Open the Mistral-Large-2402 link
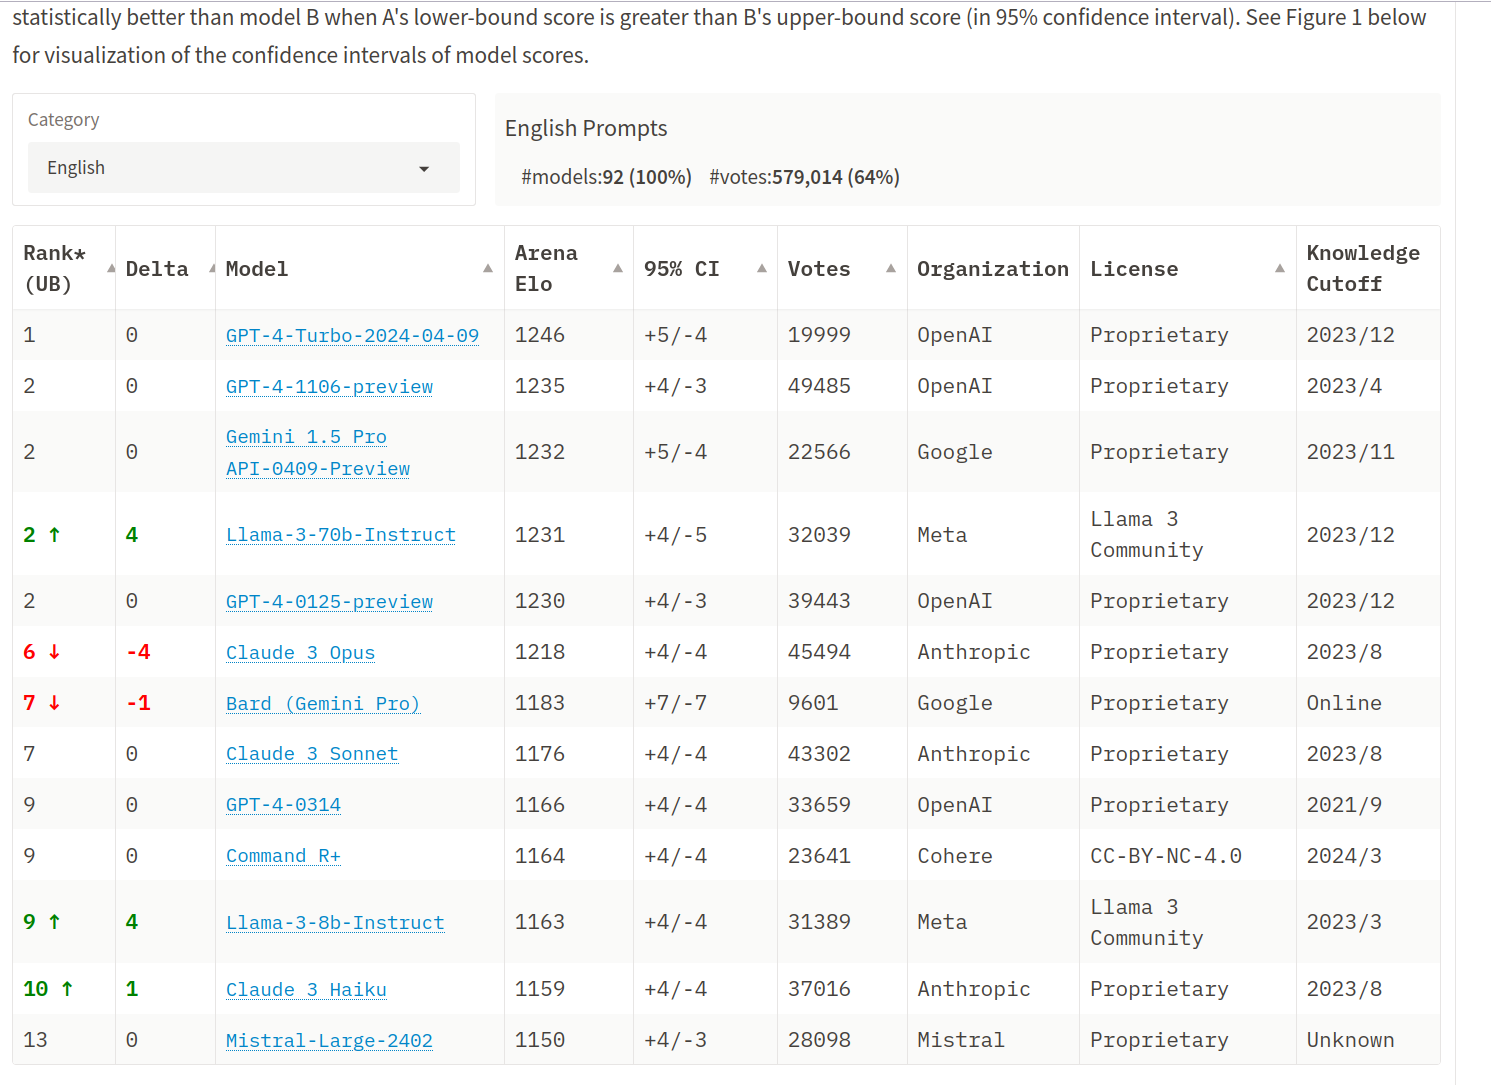Image resolution: width=1491 pixels, height=1085 pixels. [329, 1041]
